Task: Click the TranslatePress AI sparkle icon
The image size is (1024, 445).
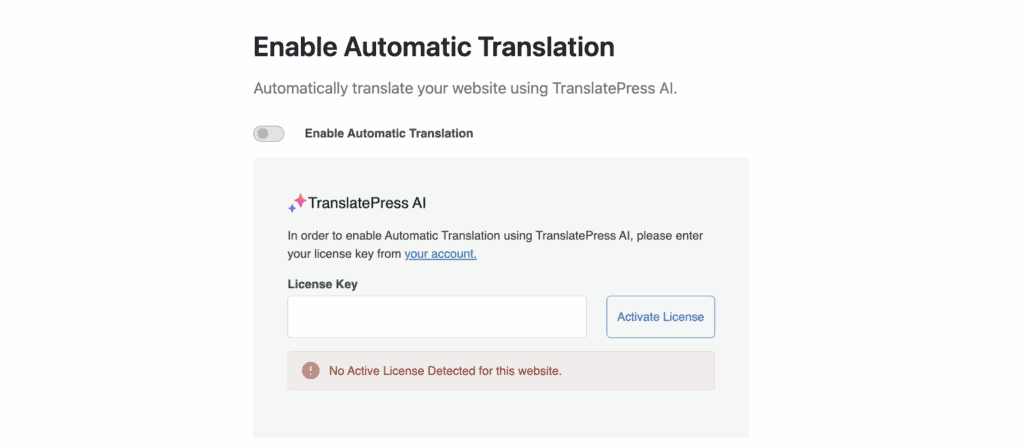Action: (297, 203)
